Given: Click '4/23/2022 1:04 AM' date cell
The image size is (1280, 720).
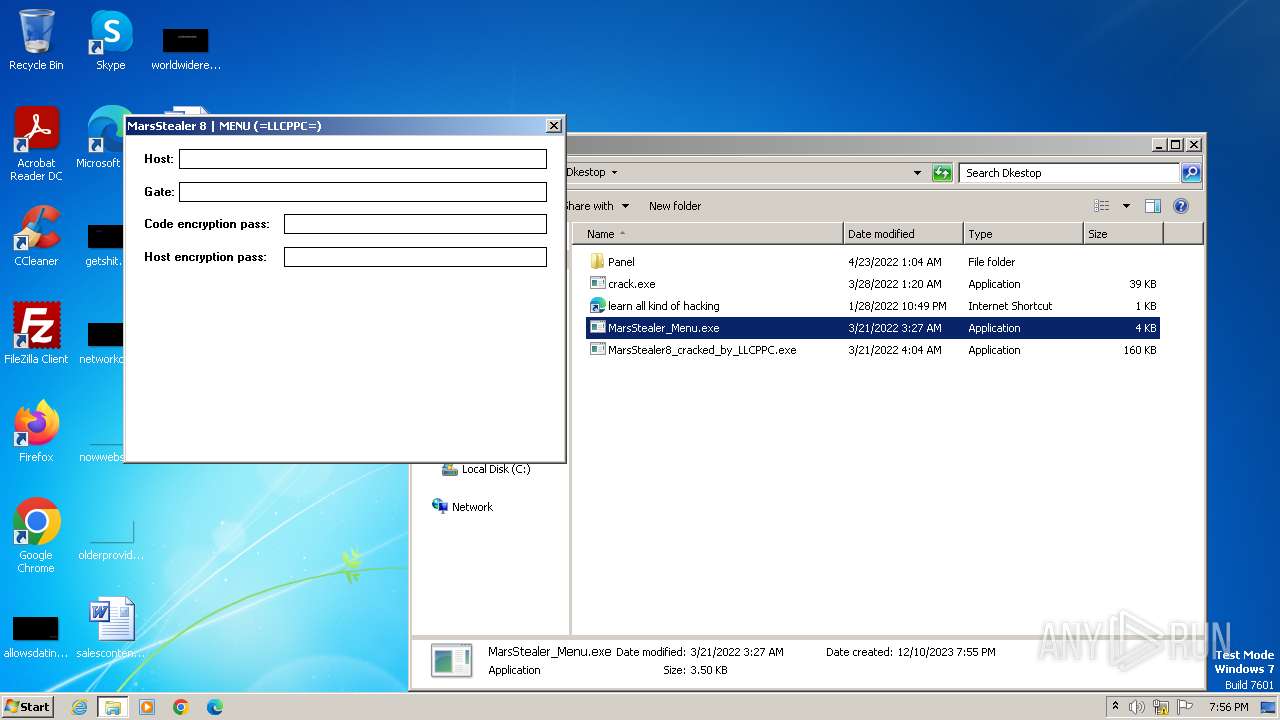Looking at the screenshot, I should pos(894,262).
